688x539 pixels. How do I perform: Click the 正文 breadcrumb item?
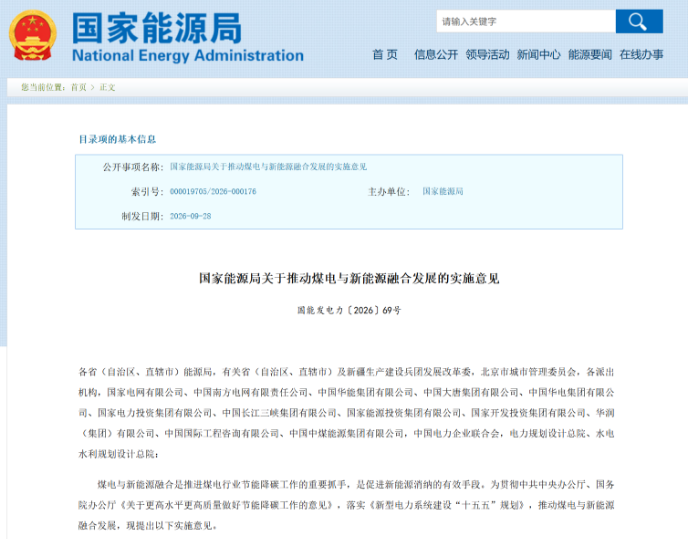pos(108,87)
